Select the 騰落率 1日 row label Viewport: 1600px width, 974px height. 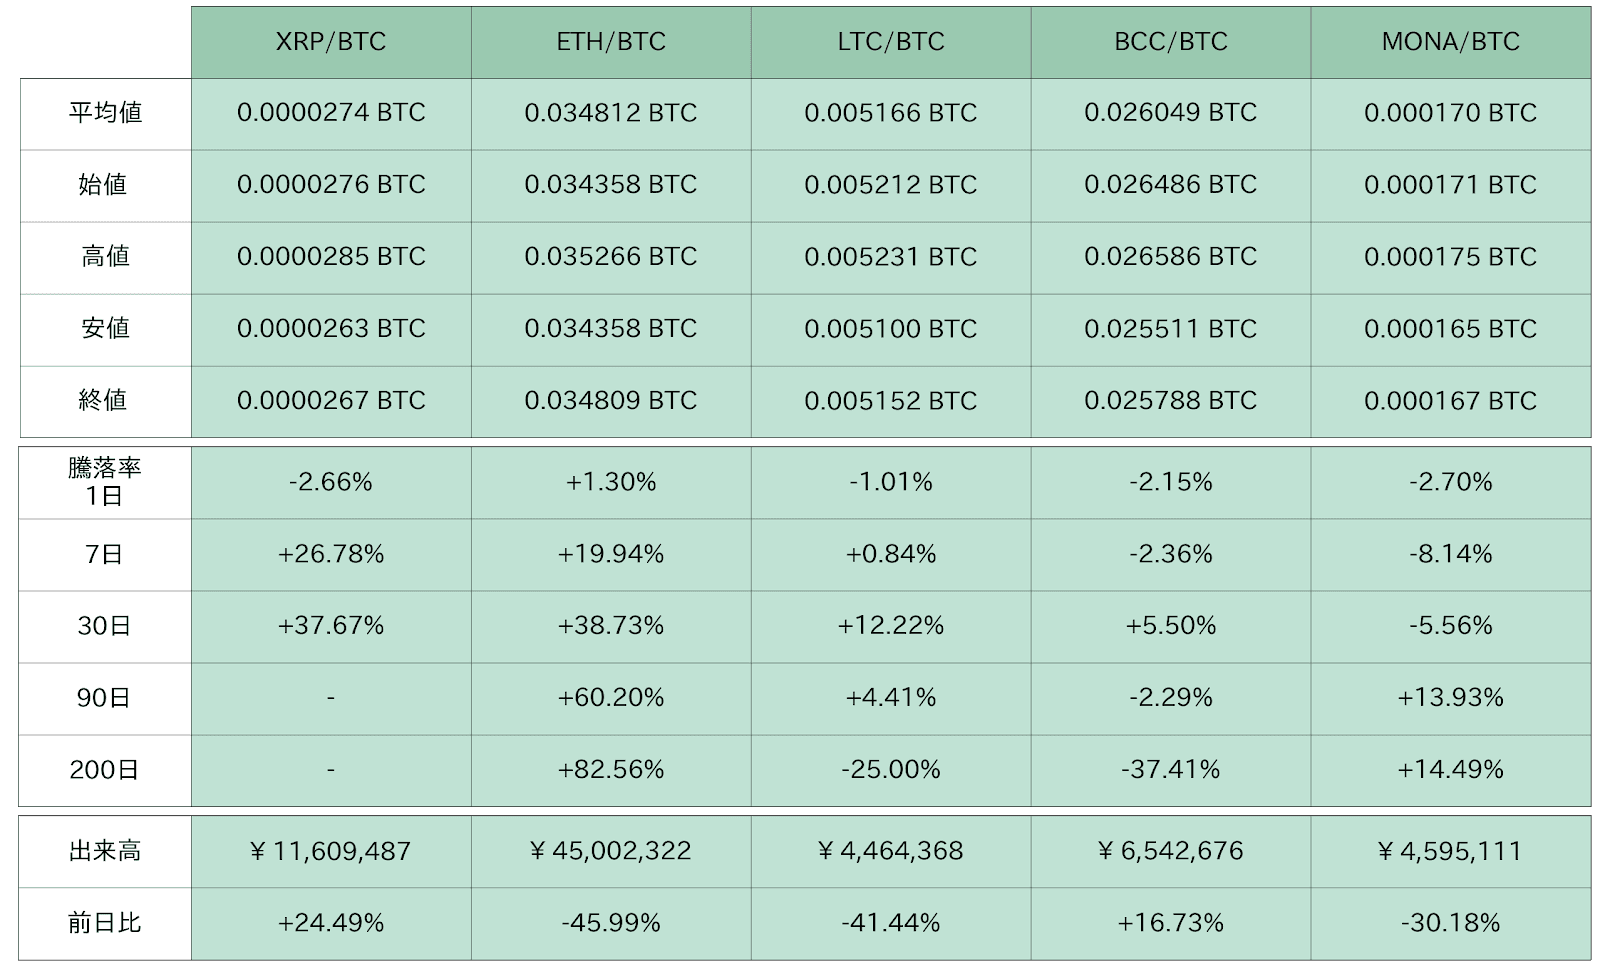105,482
